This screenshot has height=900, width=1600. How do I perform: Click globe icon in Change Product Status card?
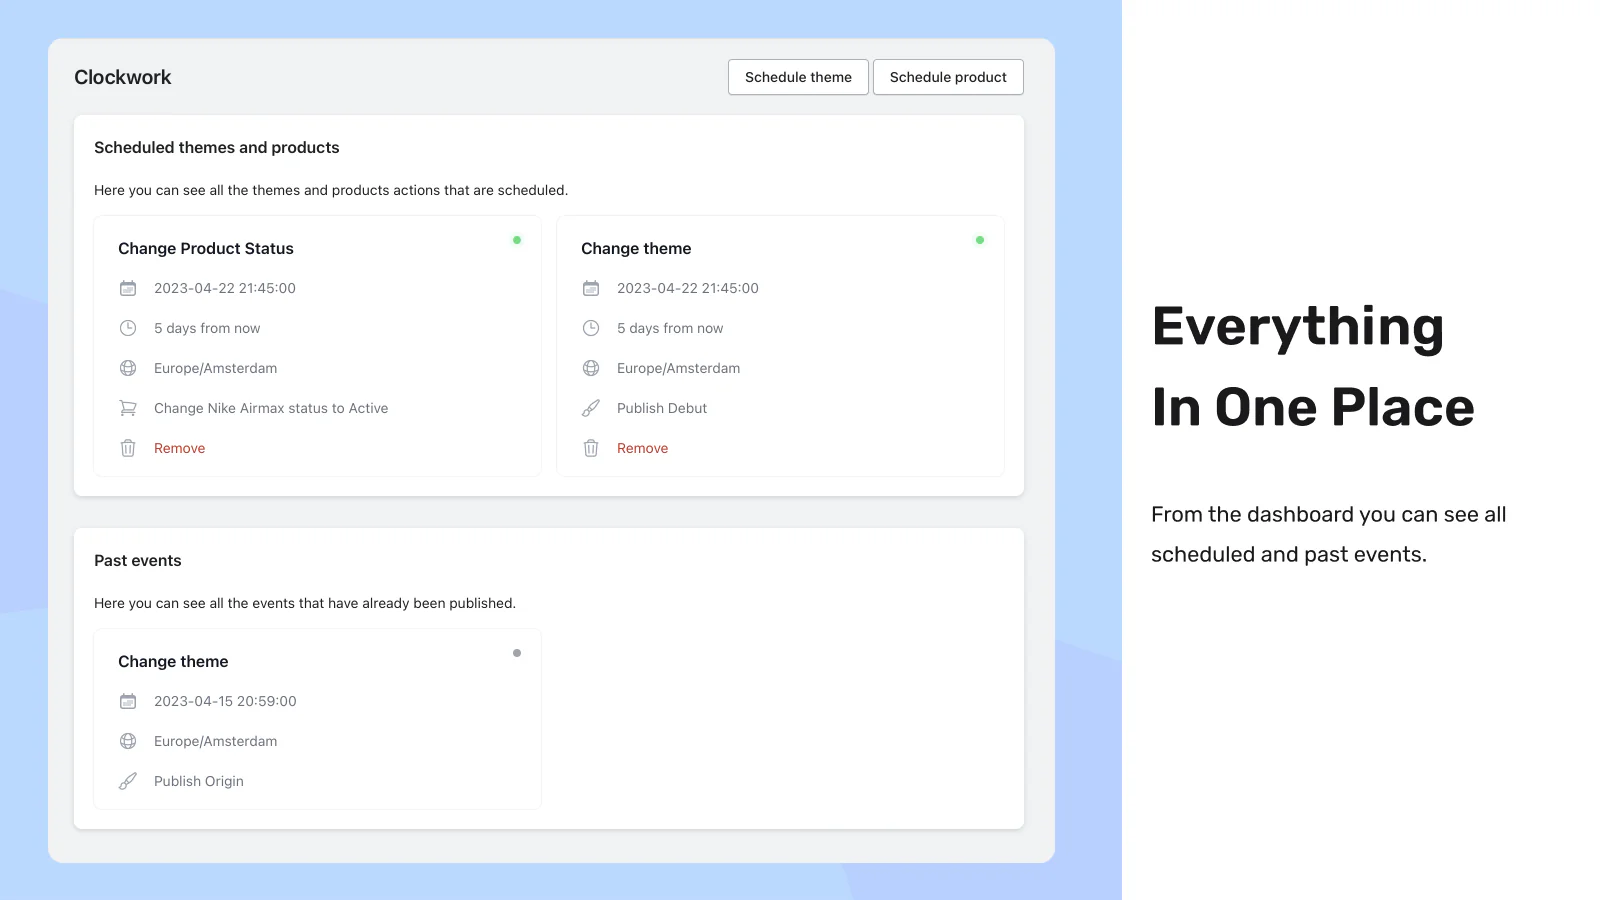click(128, 368)
